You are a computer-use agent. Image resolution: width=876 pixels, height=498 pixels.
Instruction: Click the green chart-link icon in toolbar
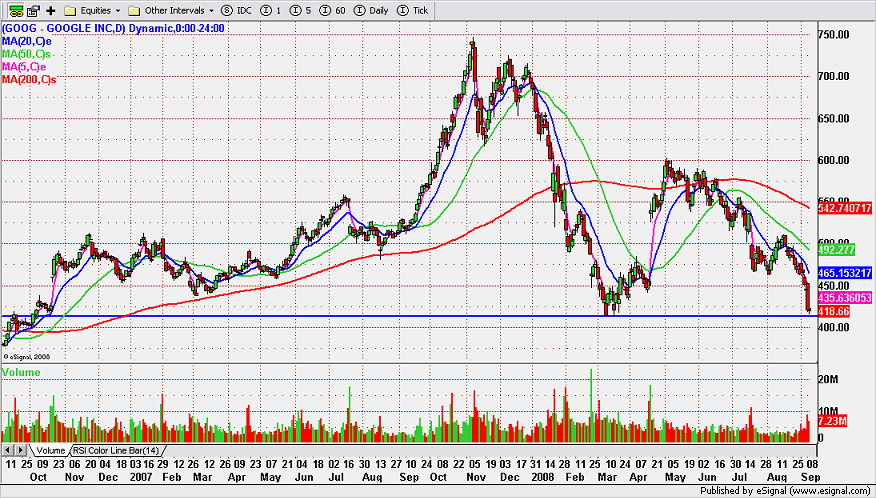(x=14, y=10)
